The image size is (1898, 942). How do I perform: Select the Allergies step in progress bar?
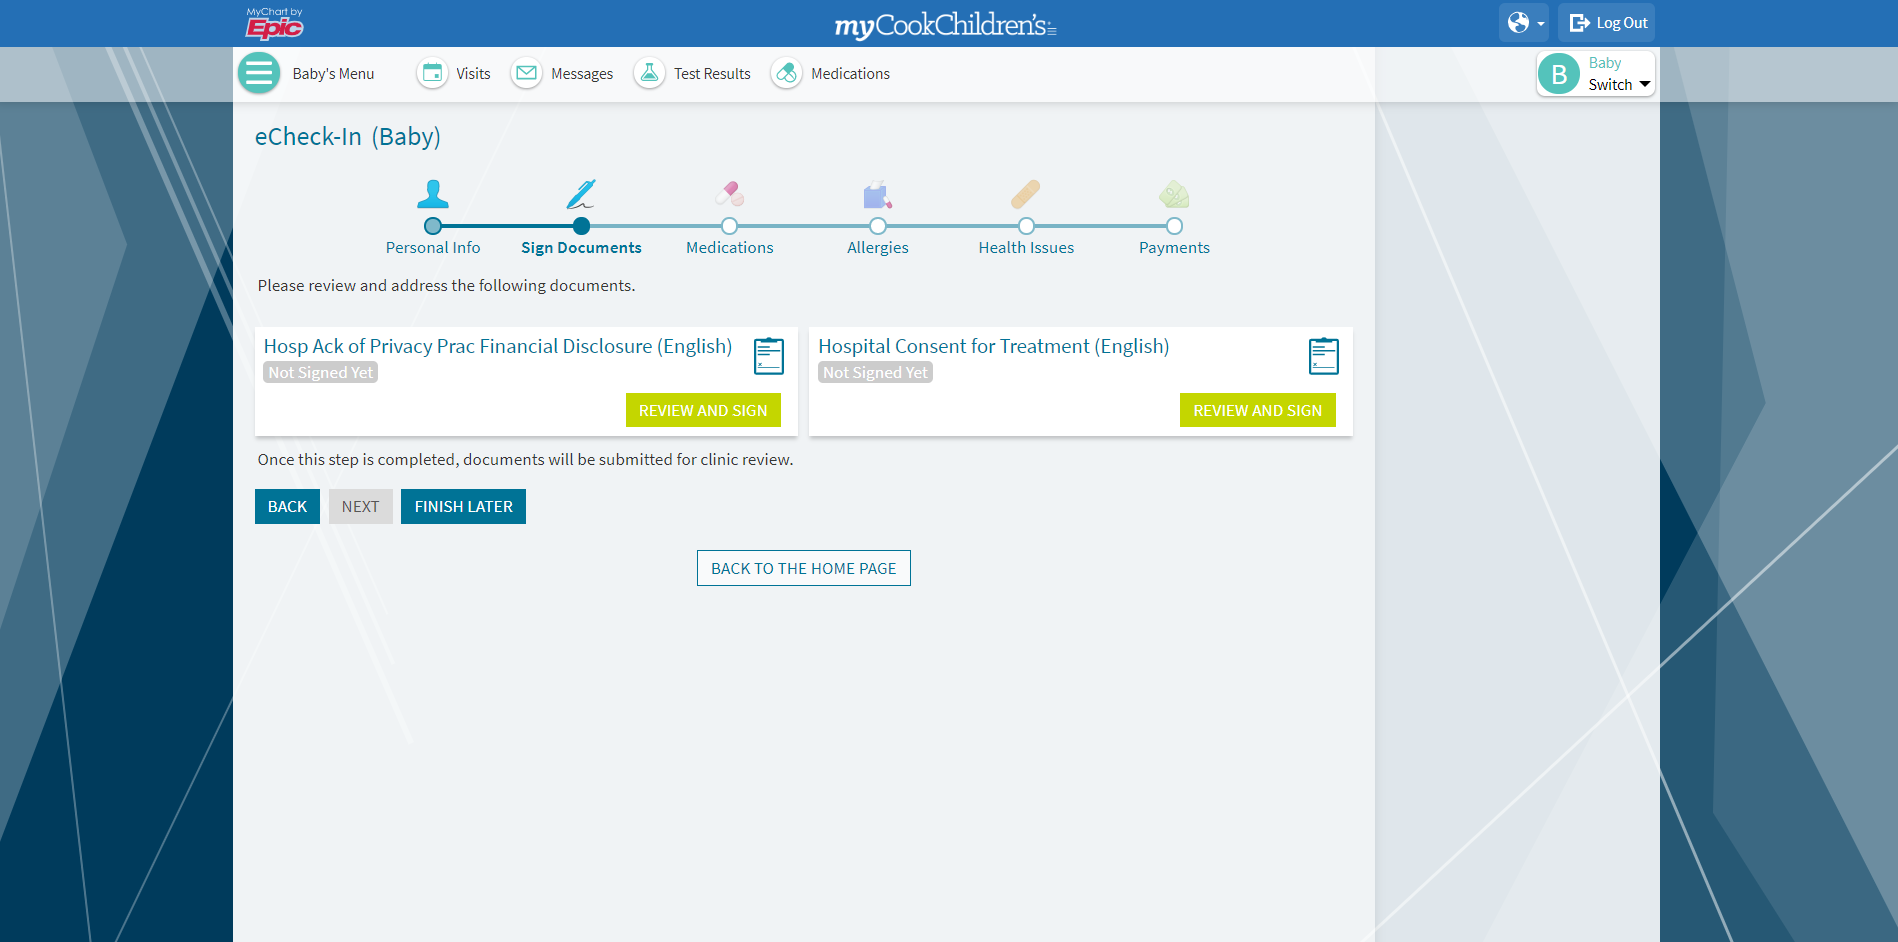[877, 226]
